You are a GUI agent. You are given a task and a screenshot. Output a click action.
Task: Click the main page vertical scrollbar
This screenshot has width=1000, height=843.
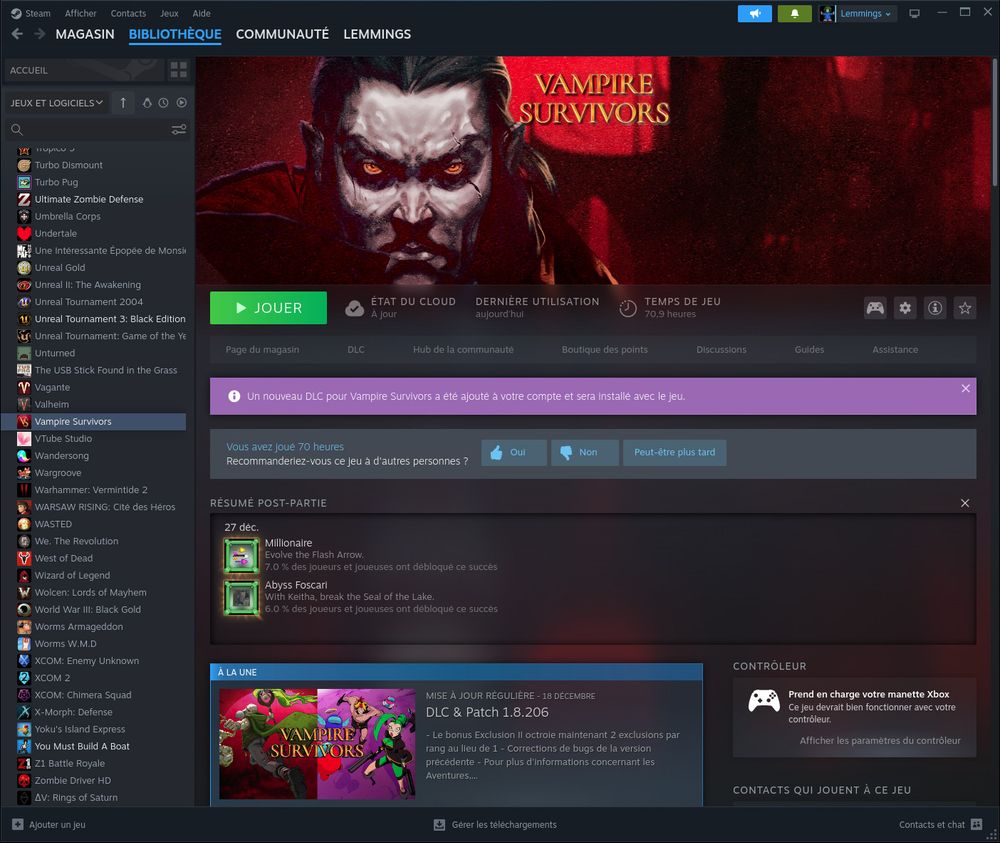pyautogui.click(x=994, y=121)
